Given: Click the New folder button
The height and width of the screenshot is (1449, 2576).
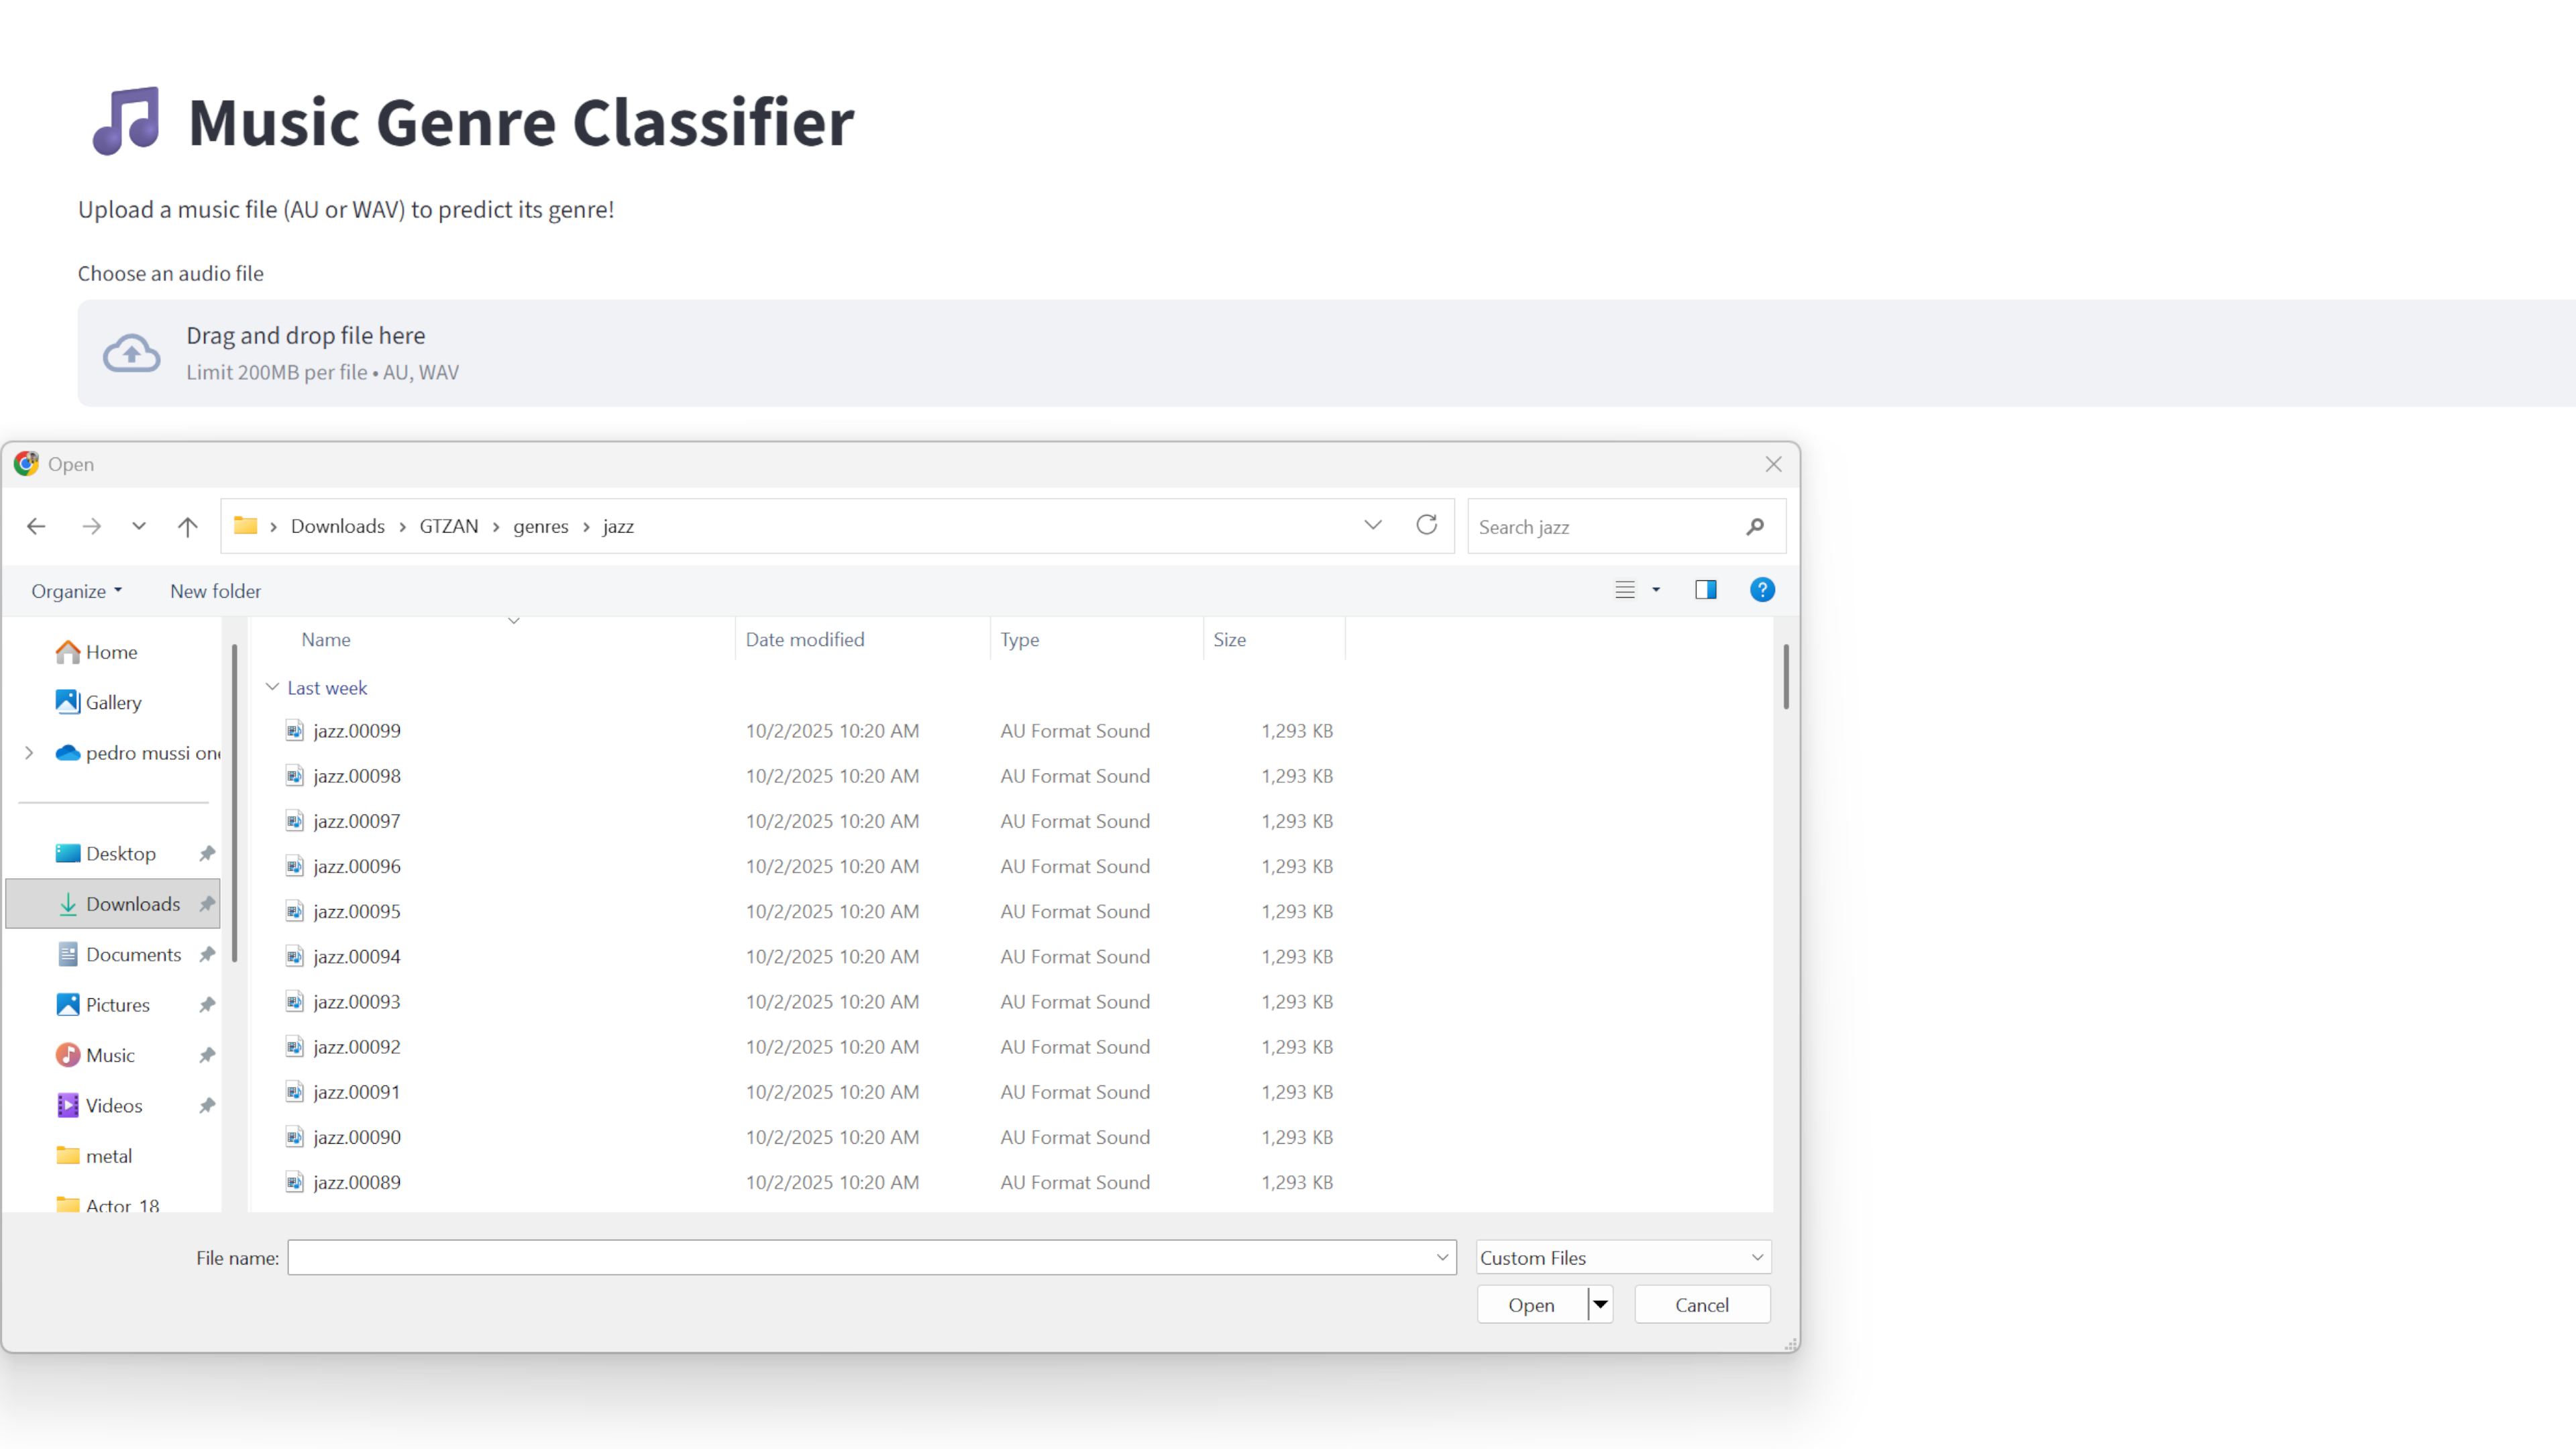Looking at the screenshot, I should pyautogui.click(x=215, y=591).
